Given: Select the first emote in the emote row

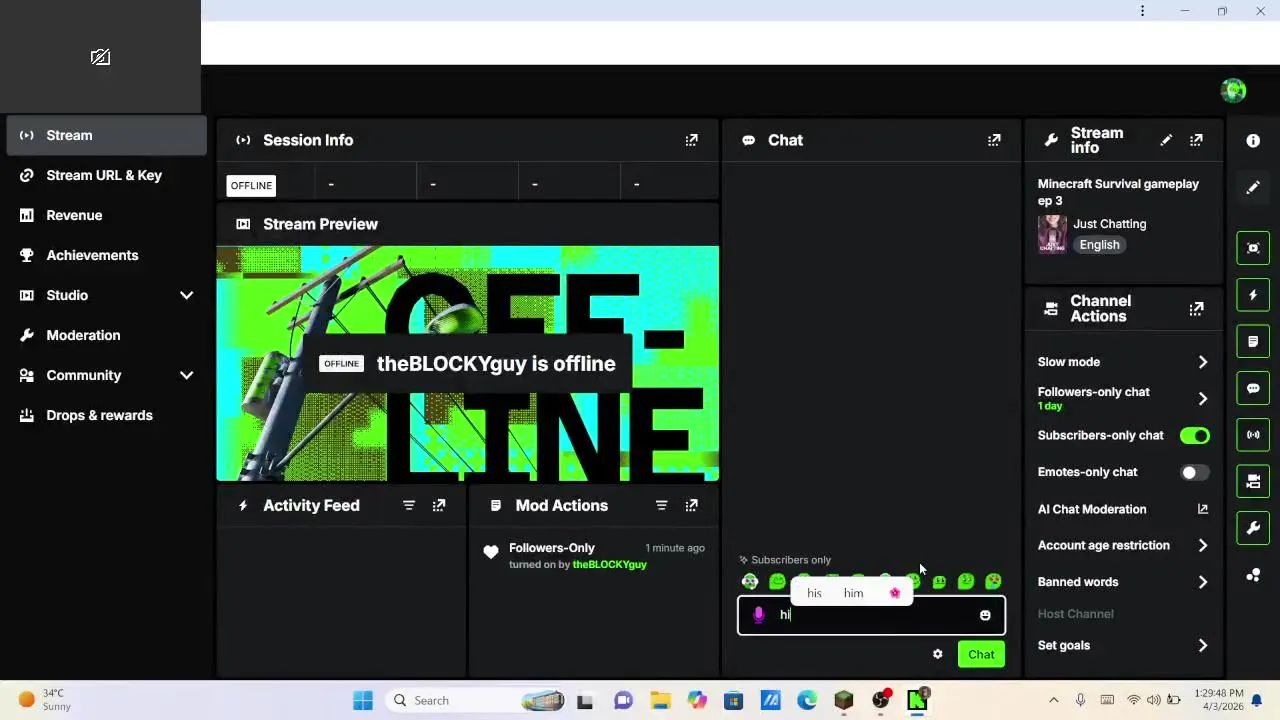Looking at the screenshot, I should pos(750,581).
